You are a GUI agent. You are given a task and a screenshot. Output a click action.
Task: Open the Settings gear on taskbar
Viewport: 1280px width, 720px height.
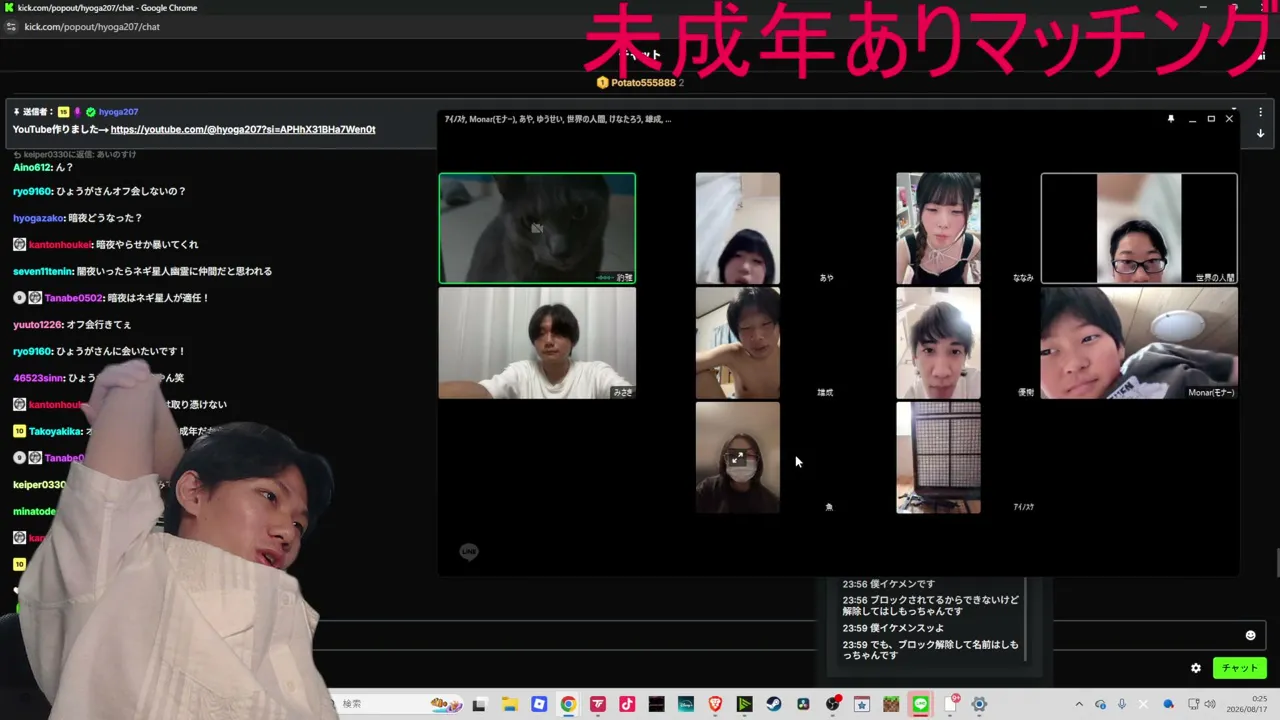980,704
